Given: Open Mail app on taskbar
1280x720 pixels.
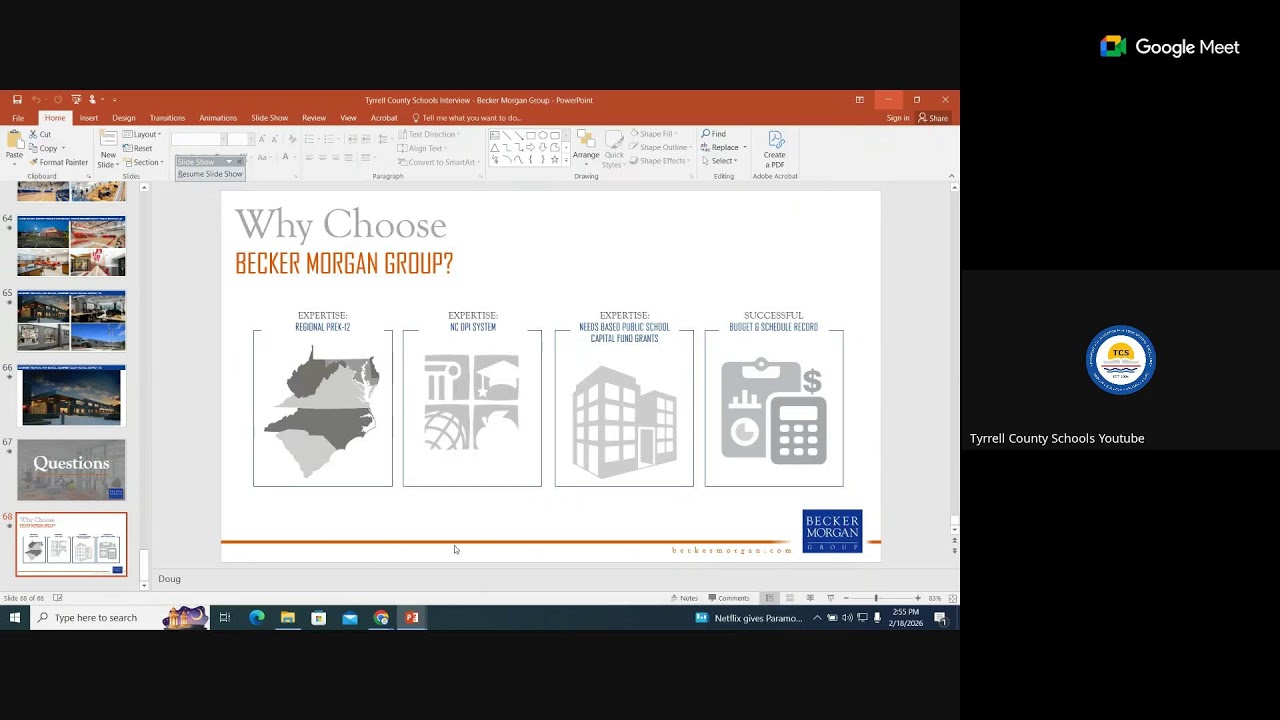Looking at the screenshot, I should [x=350, y=618].
